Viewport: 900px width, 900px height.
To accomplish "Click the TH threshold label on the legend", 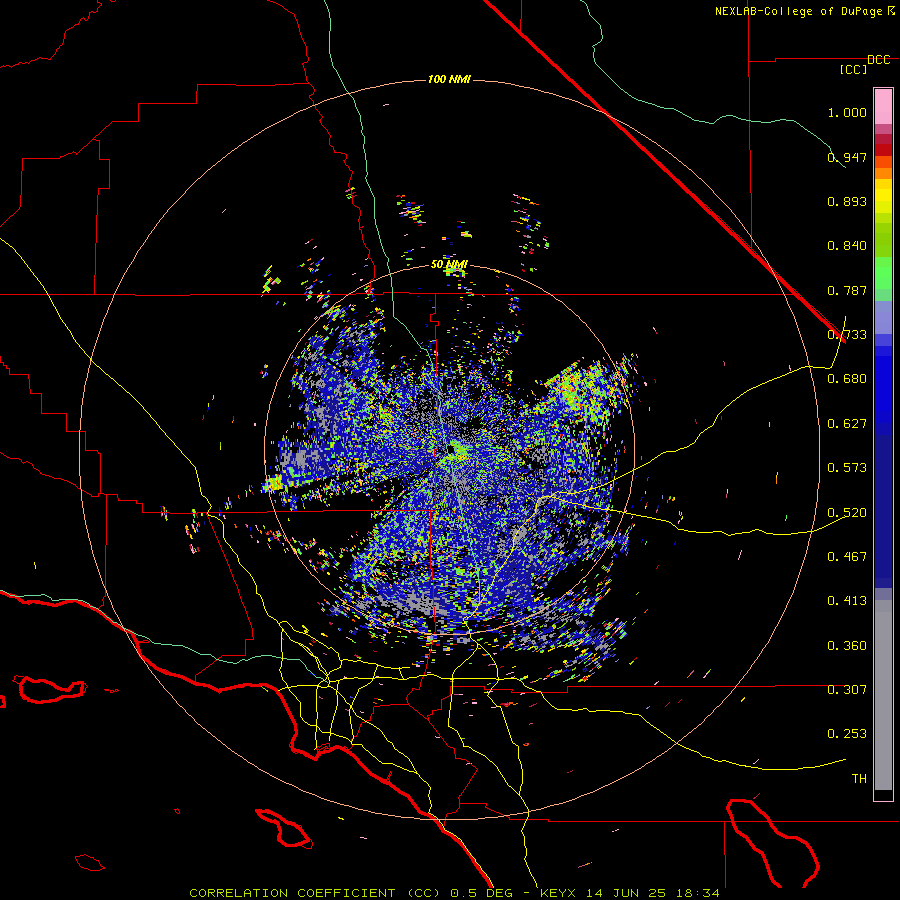I will pyautogui.click(x=859, y=779).
